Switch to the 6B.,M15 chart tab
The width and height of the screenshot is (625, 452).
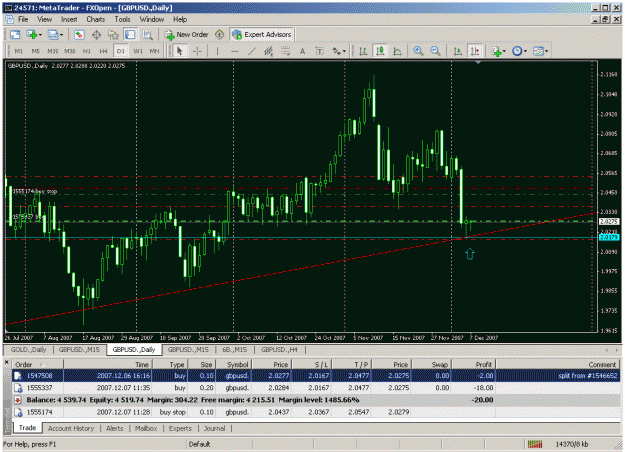pyautogui.click(x=235, y=350)
